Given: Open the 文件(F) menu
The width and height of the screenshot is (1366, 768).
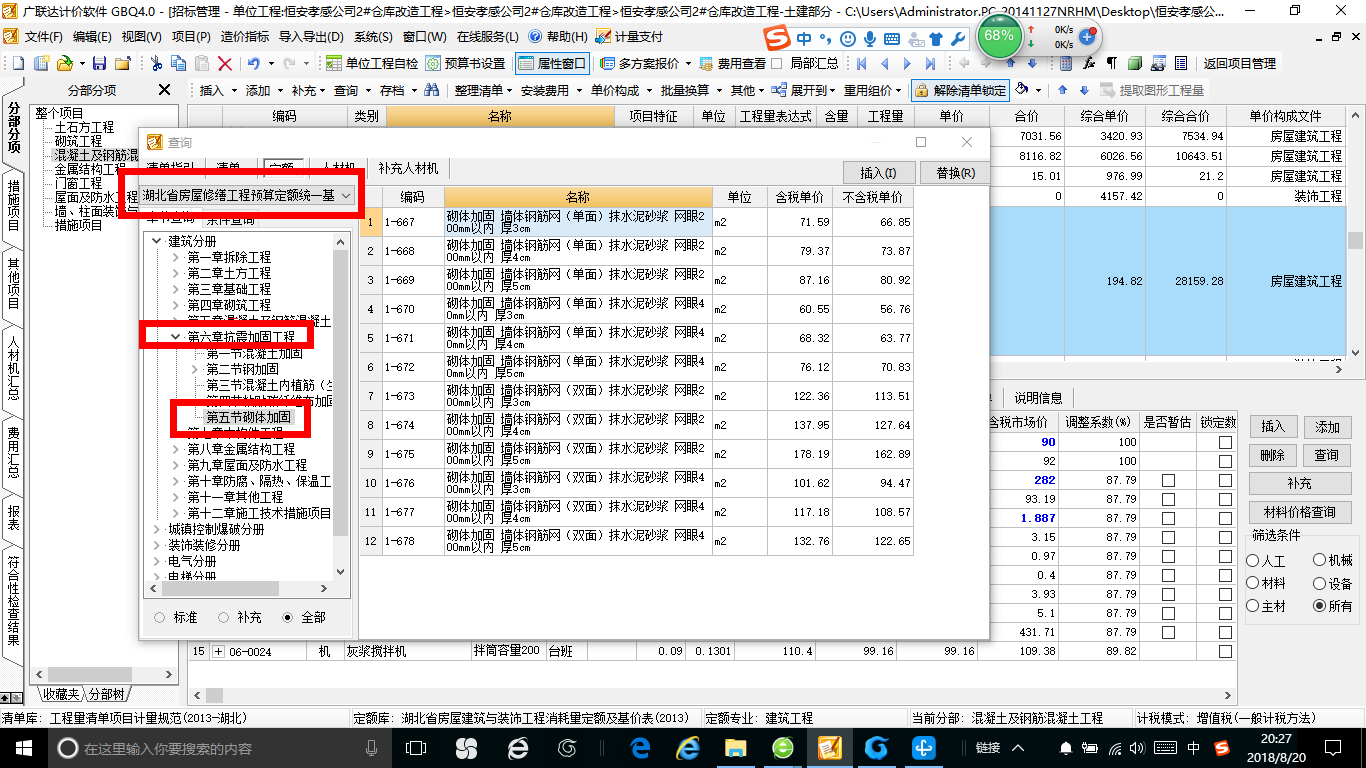Looking at the screenshot, I should pyautogui.click(x=43, y=36).
